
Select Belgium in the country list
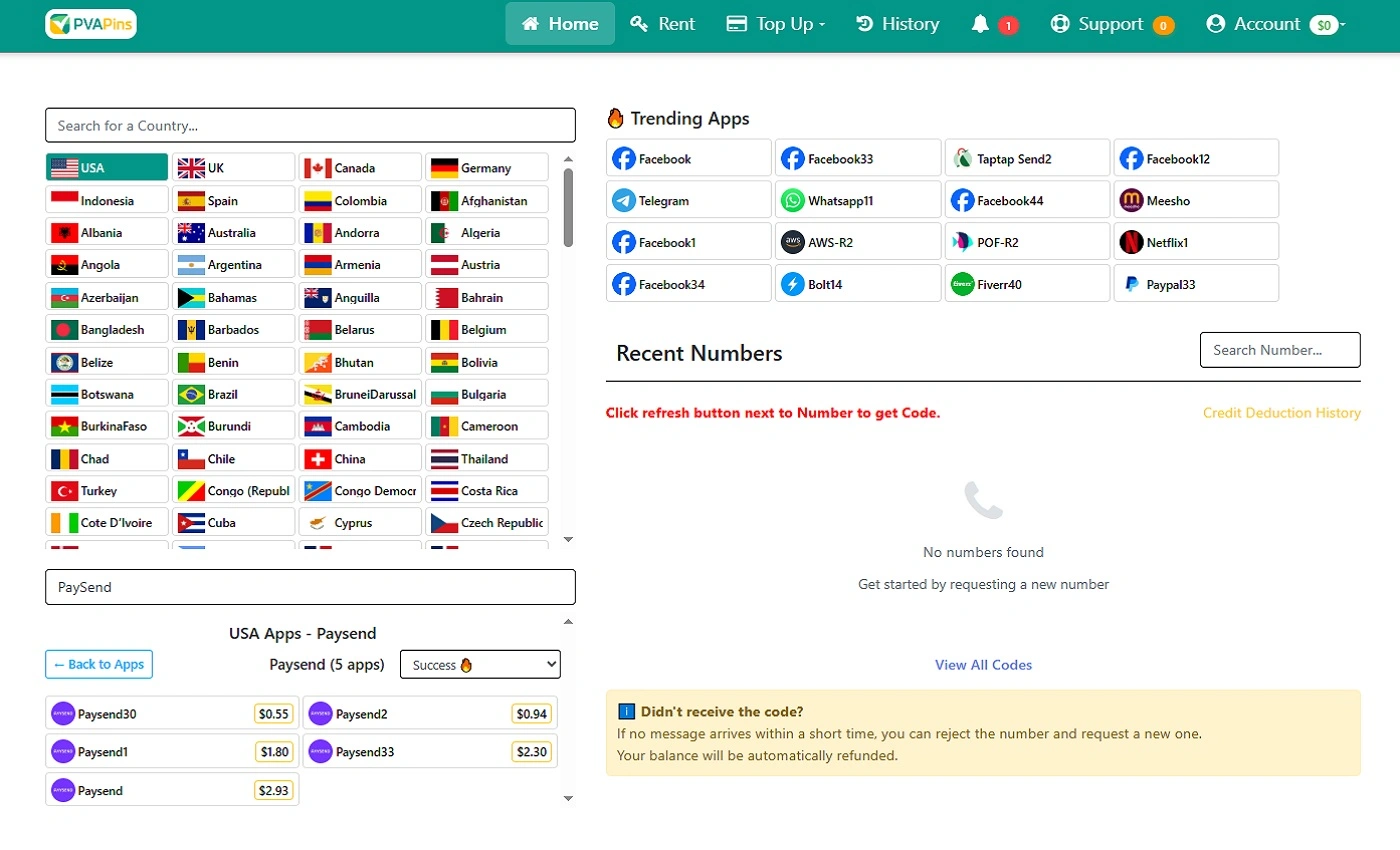(487, 329)
